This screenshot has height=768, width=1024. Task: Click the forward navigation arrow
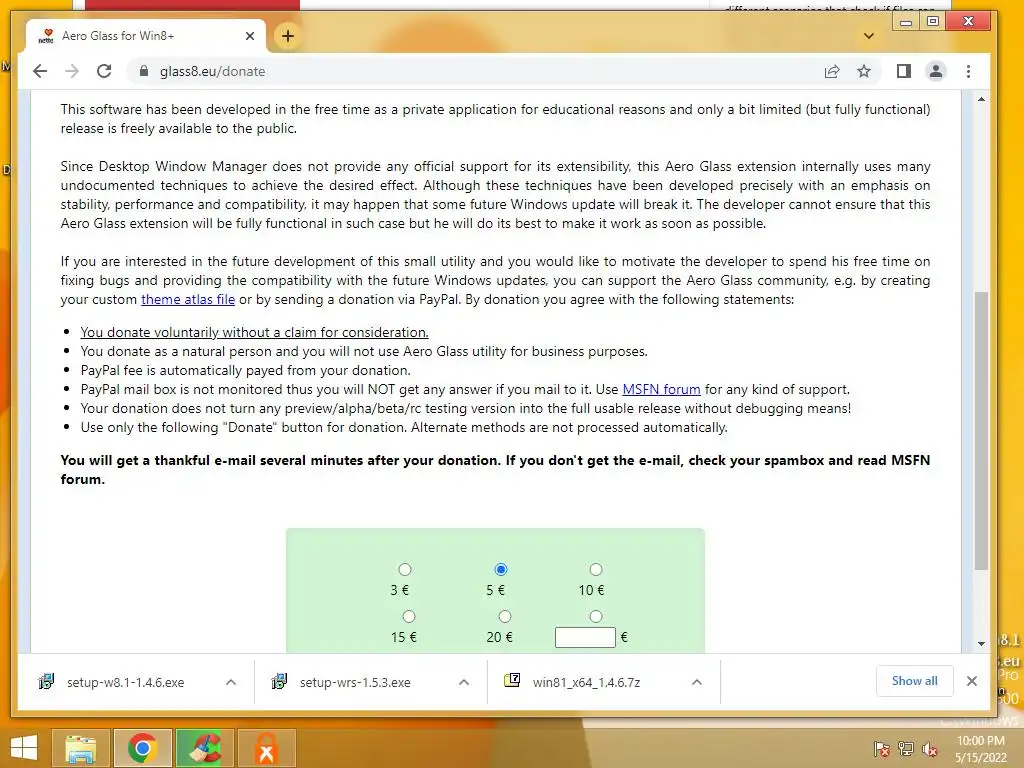coord(72,71)
